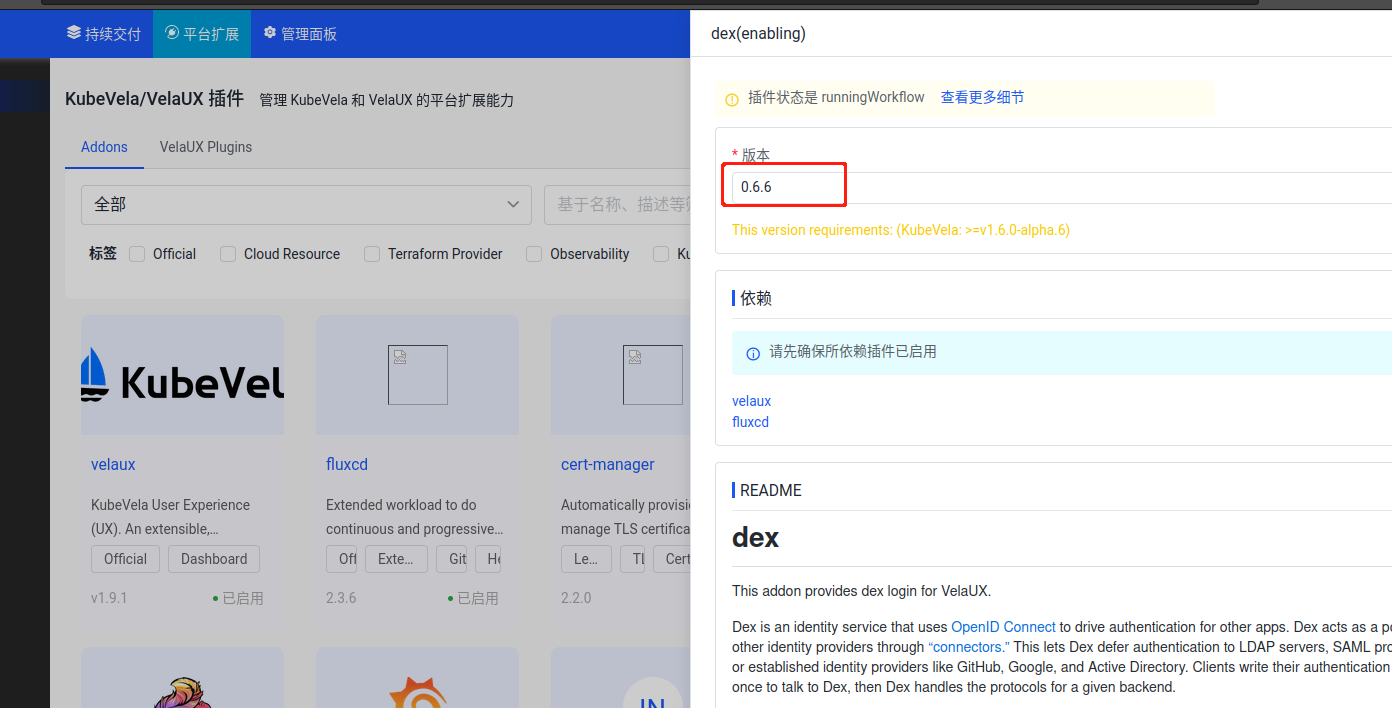
Task: Click the warning icon in the runningWorkflow banner
Action: click(731, 97)
